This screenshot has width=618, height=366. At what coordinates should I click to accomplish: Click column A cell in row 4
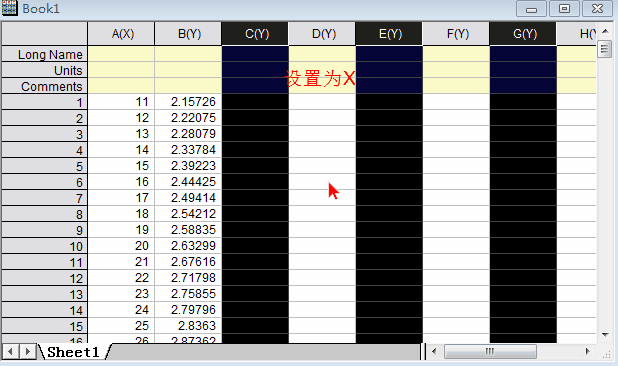(121, 150)
